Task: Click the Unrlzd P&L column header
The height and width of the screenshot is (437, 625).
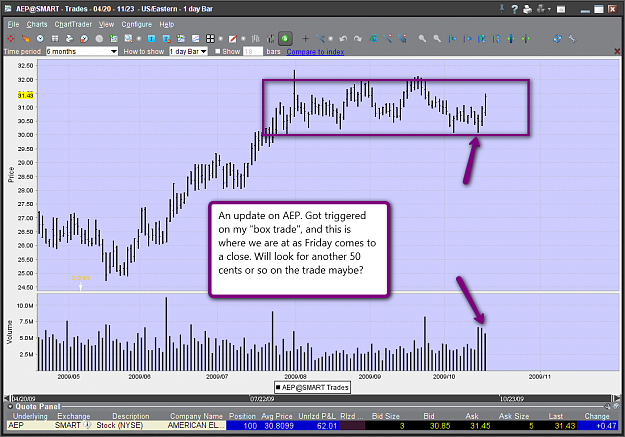Action: pos(317,416)
